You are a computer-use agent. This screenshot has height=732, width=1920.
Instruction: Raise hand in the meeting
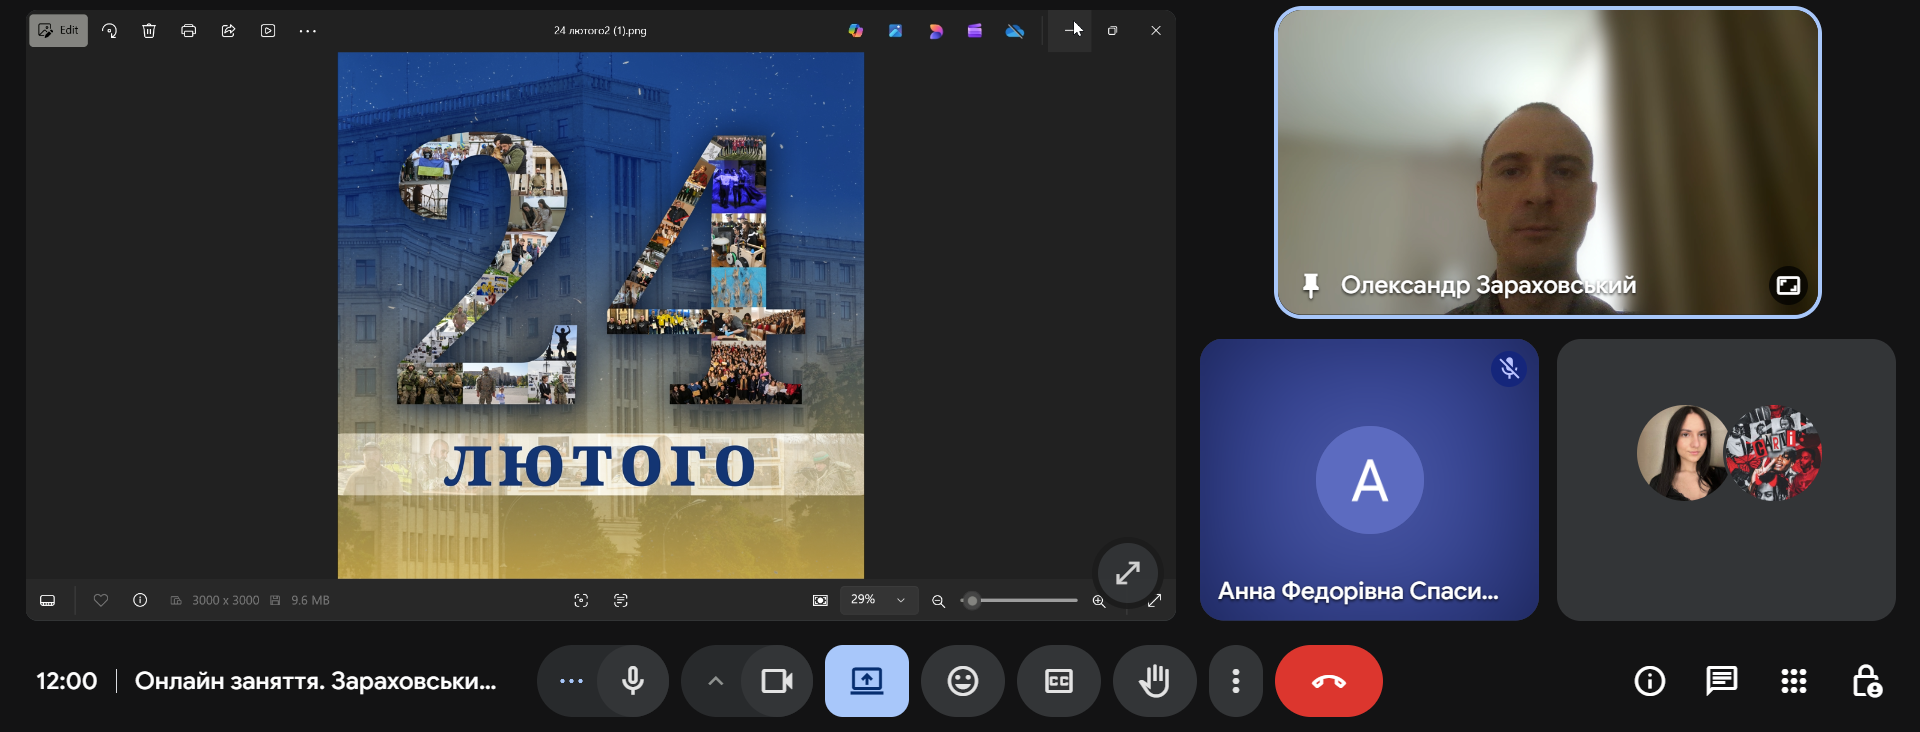click(x=1154, y=681)
